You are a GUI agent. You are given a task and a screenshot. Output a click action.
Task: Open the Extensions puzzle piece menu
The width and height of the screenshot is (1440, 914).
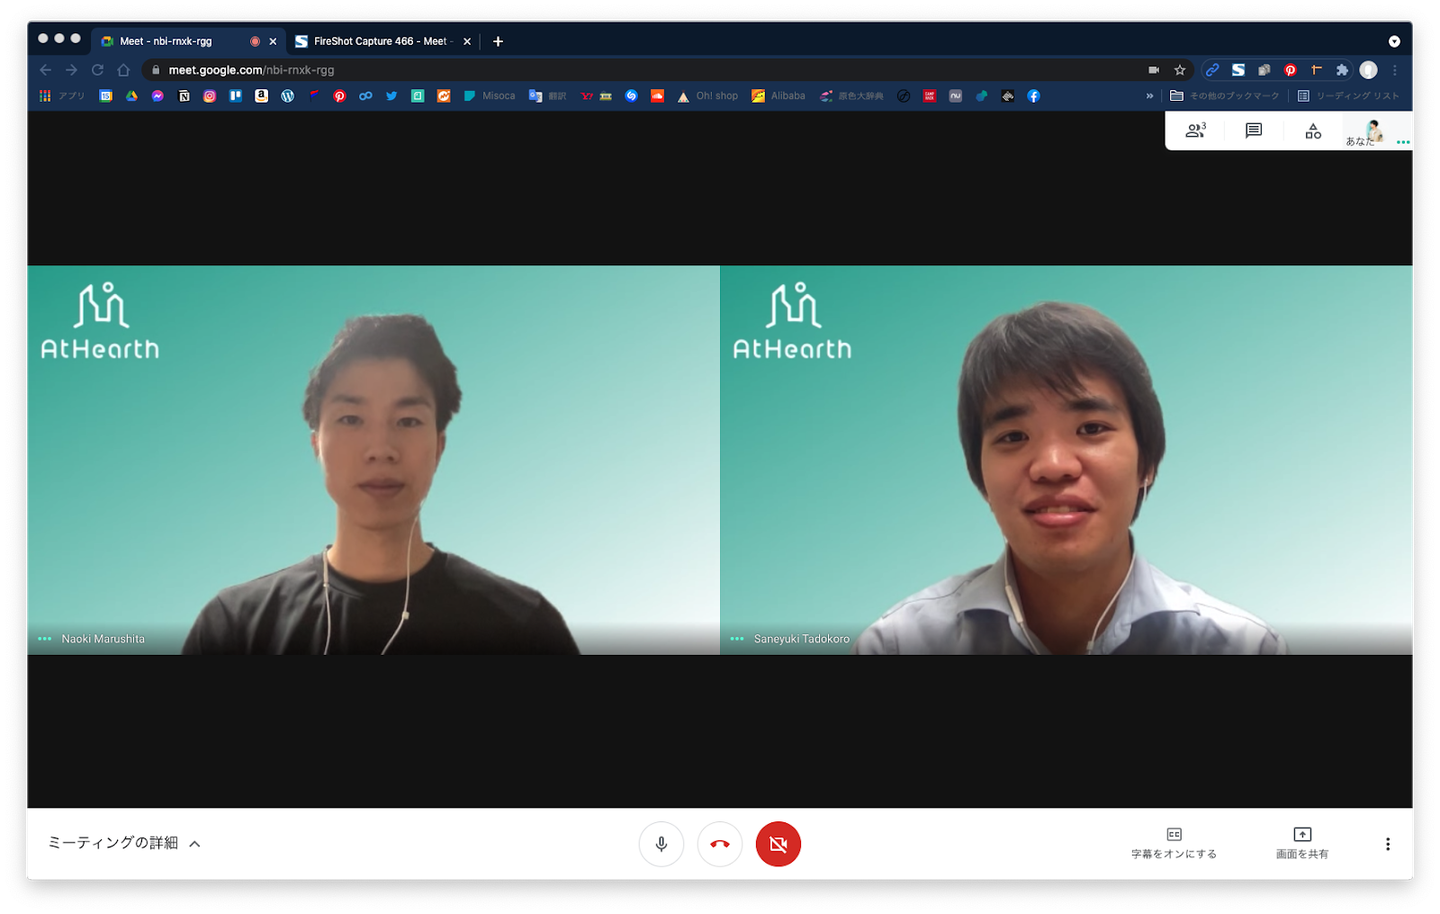1342,70
